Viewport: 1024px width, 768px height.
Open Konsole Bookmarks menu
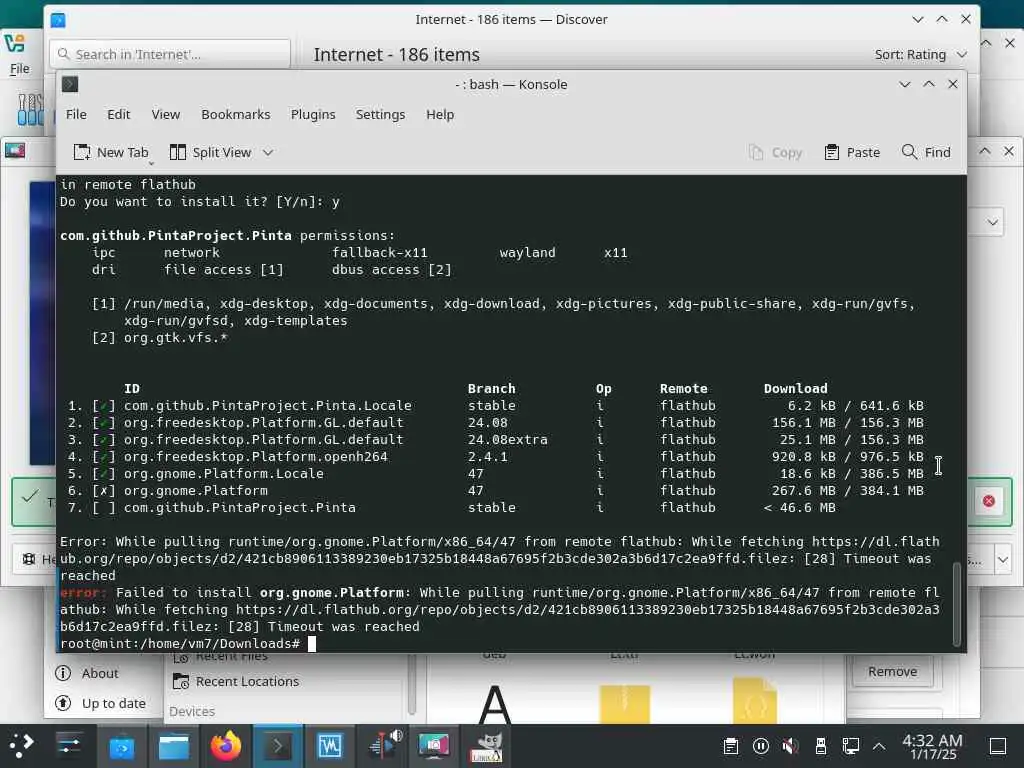[236, 114]
